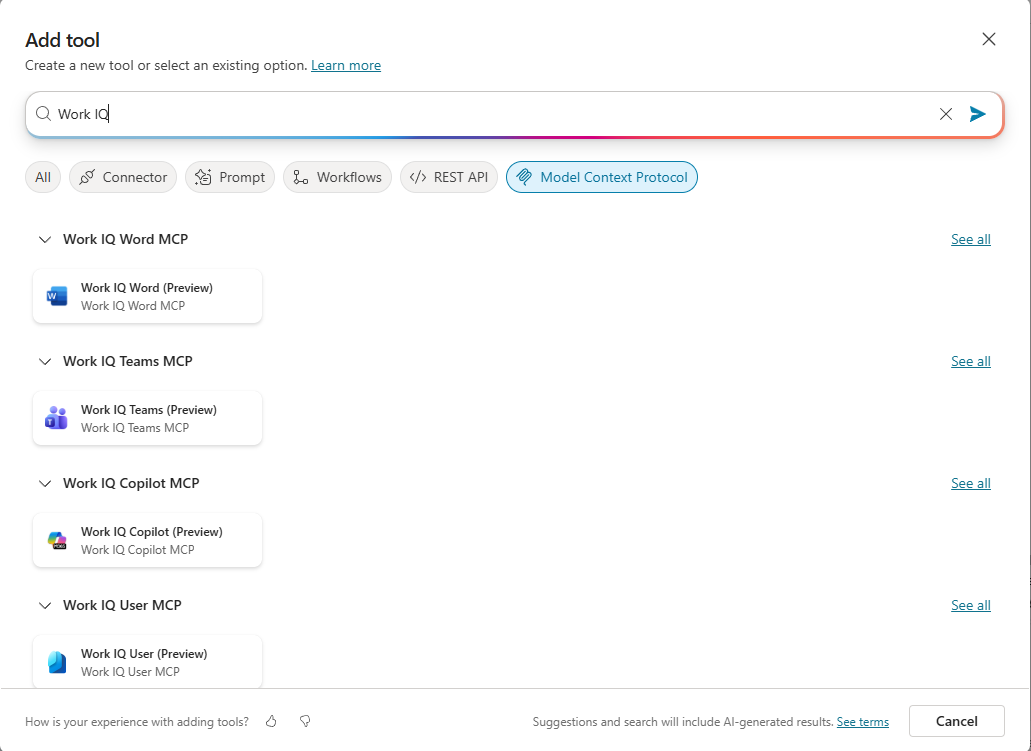Select the Work IQ Copilot (Preview) title
Screen dimensions: 1031x751
tap(152, 531)
